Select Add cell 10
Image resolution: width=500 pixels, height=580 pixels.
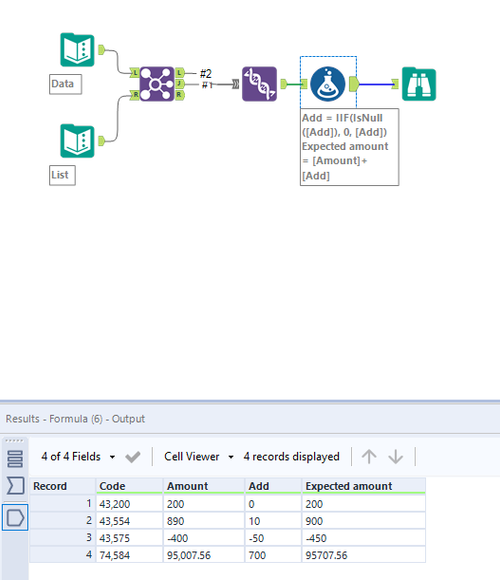(x=273, y=521)
